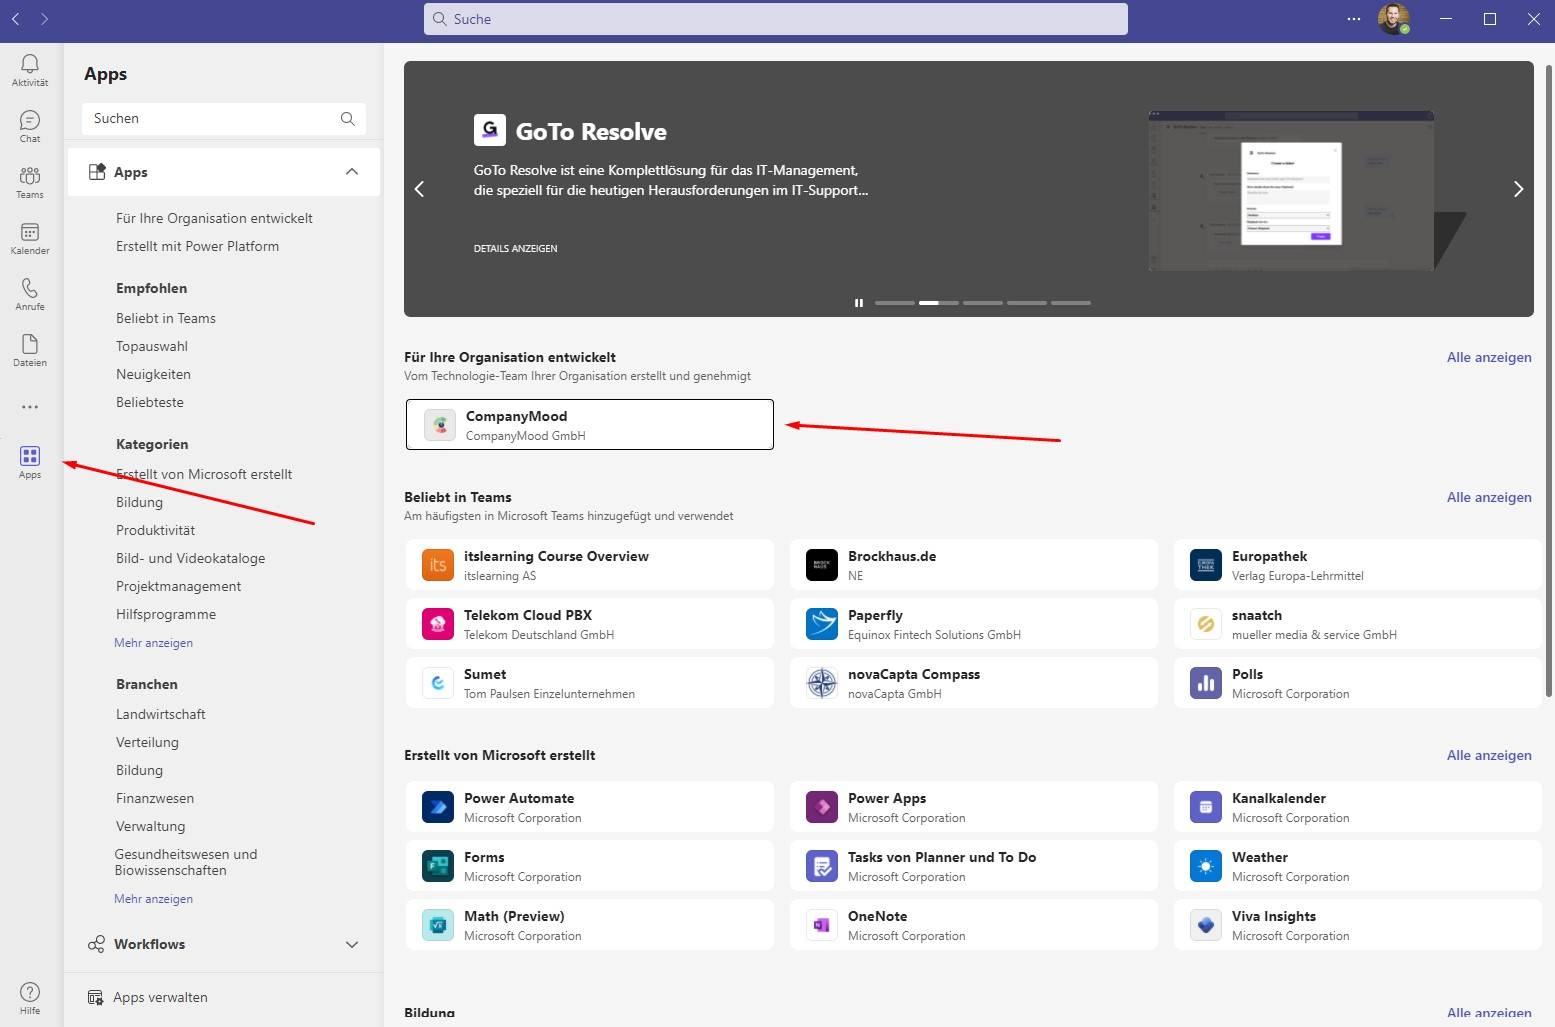This screenshot has height=1027, width=1555.
Task: Open the profile avatar picture
Action: [1393, 19]
